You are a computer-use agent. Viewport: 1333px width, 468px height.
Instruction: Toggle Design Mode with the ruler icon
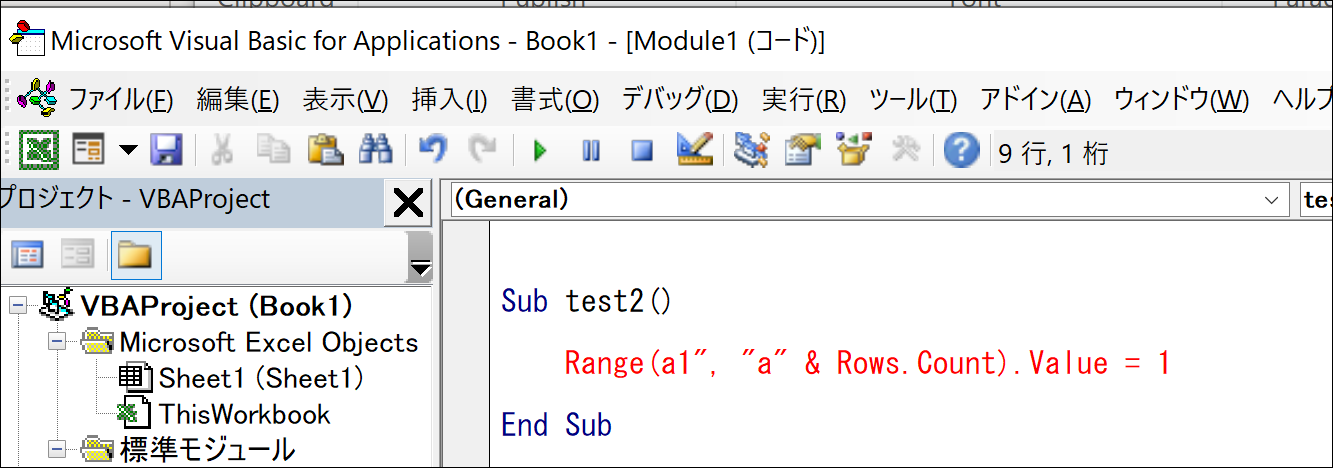(x=694, y=151)
